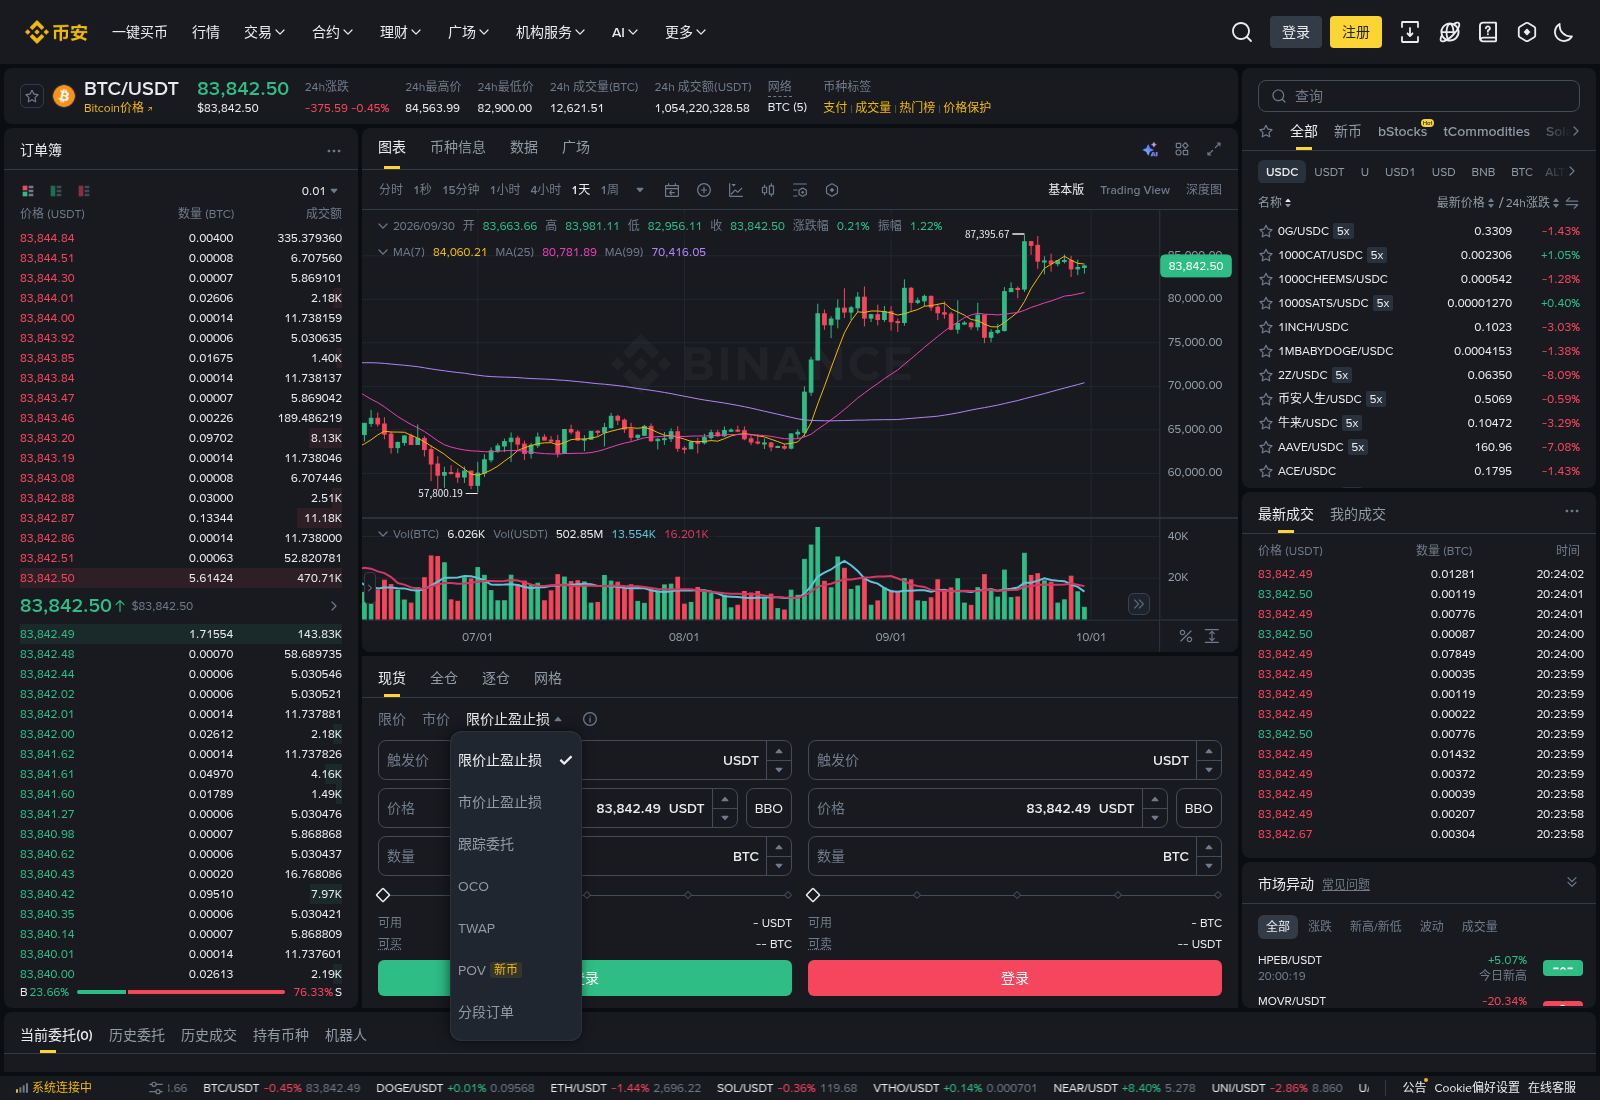Select the OCO order type option
This screenshot has height=1100, width=1600.
coord(516,886)
